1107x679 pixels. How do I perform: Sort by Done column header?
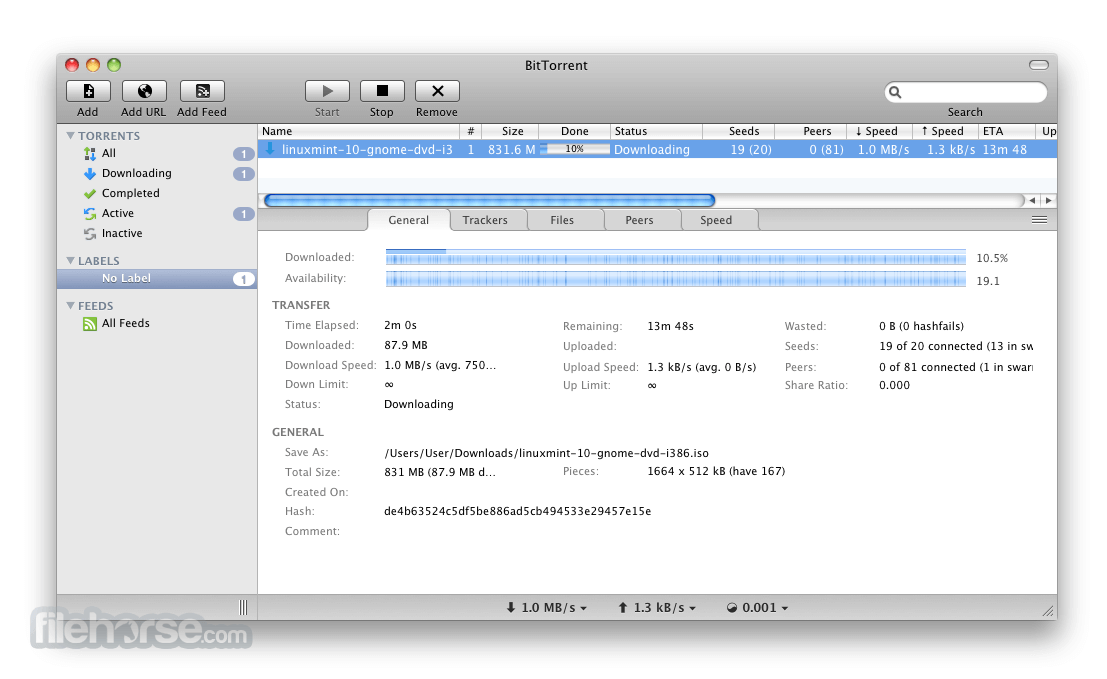point(574,131)
